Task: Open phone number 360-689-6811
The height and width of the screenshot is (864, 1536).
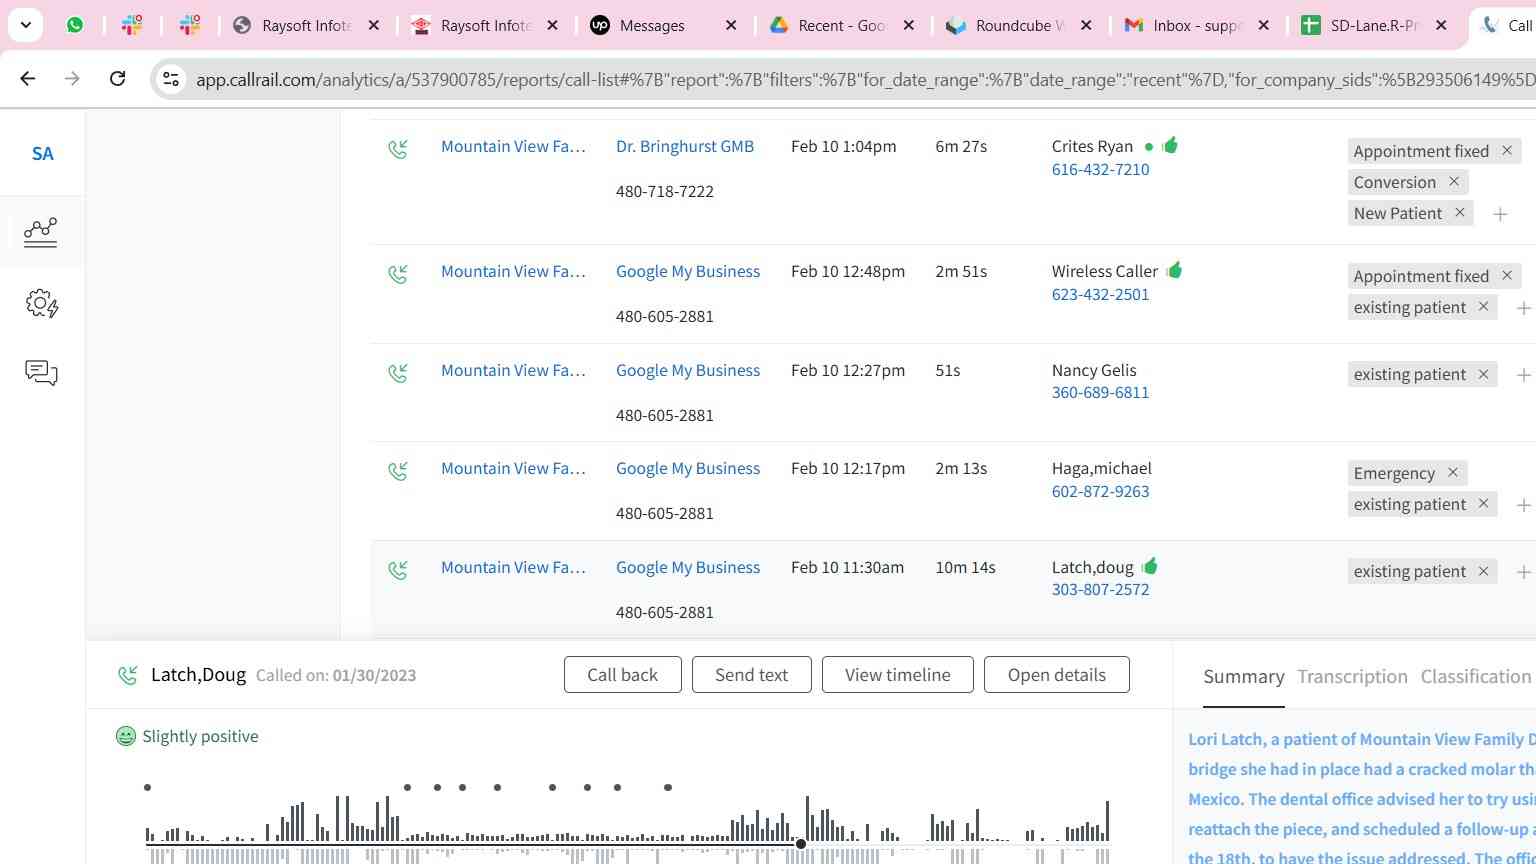Action: tap(1100, 392)
